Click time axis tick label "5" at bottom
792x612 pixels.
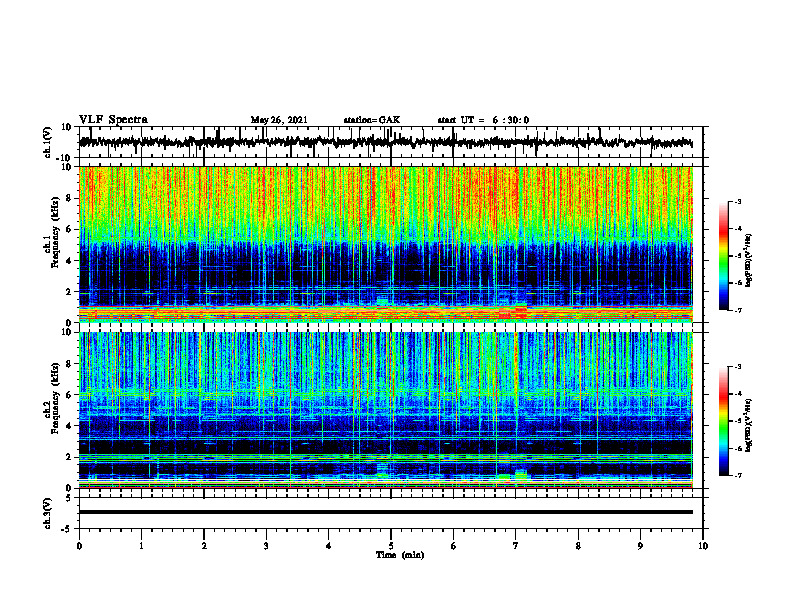pos(391,546)
